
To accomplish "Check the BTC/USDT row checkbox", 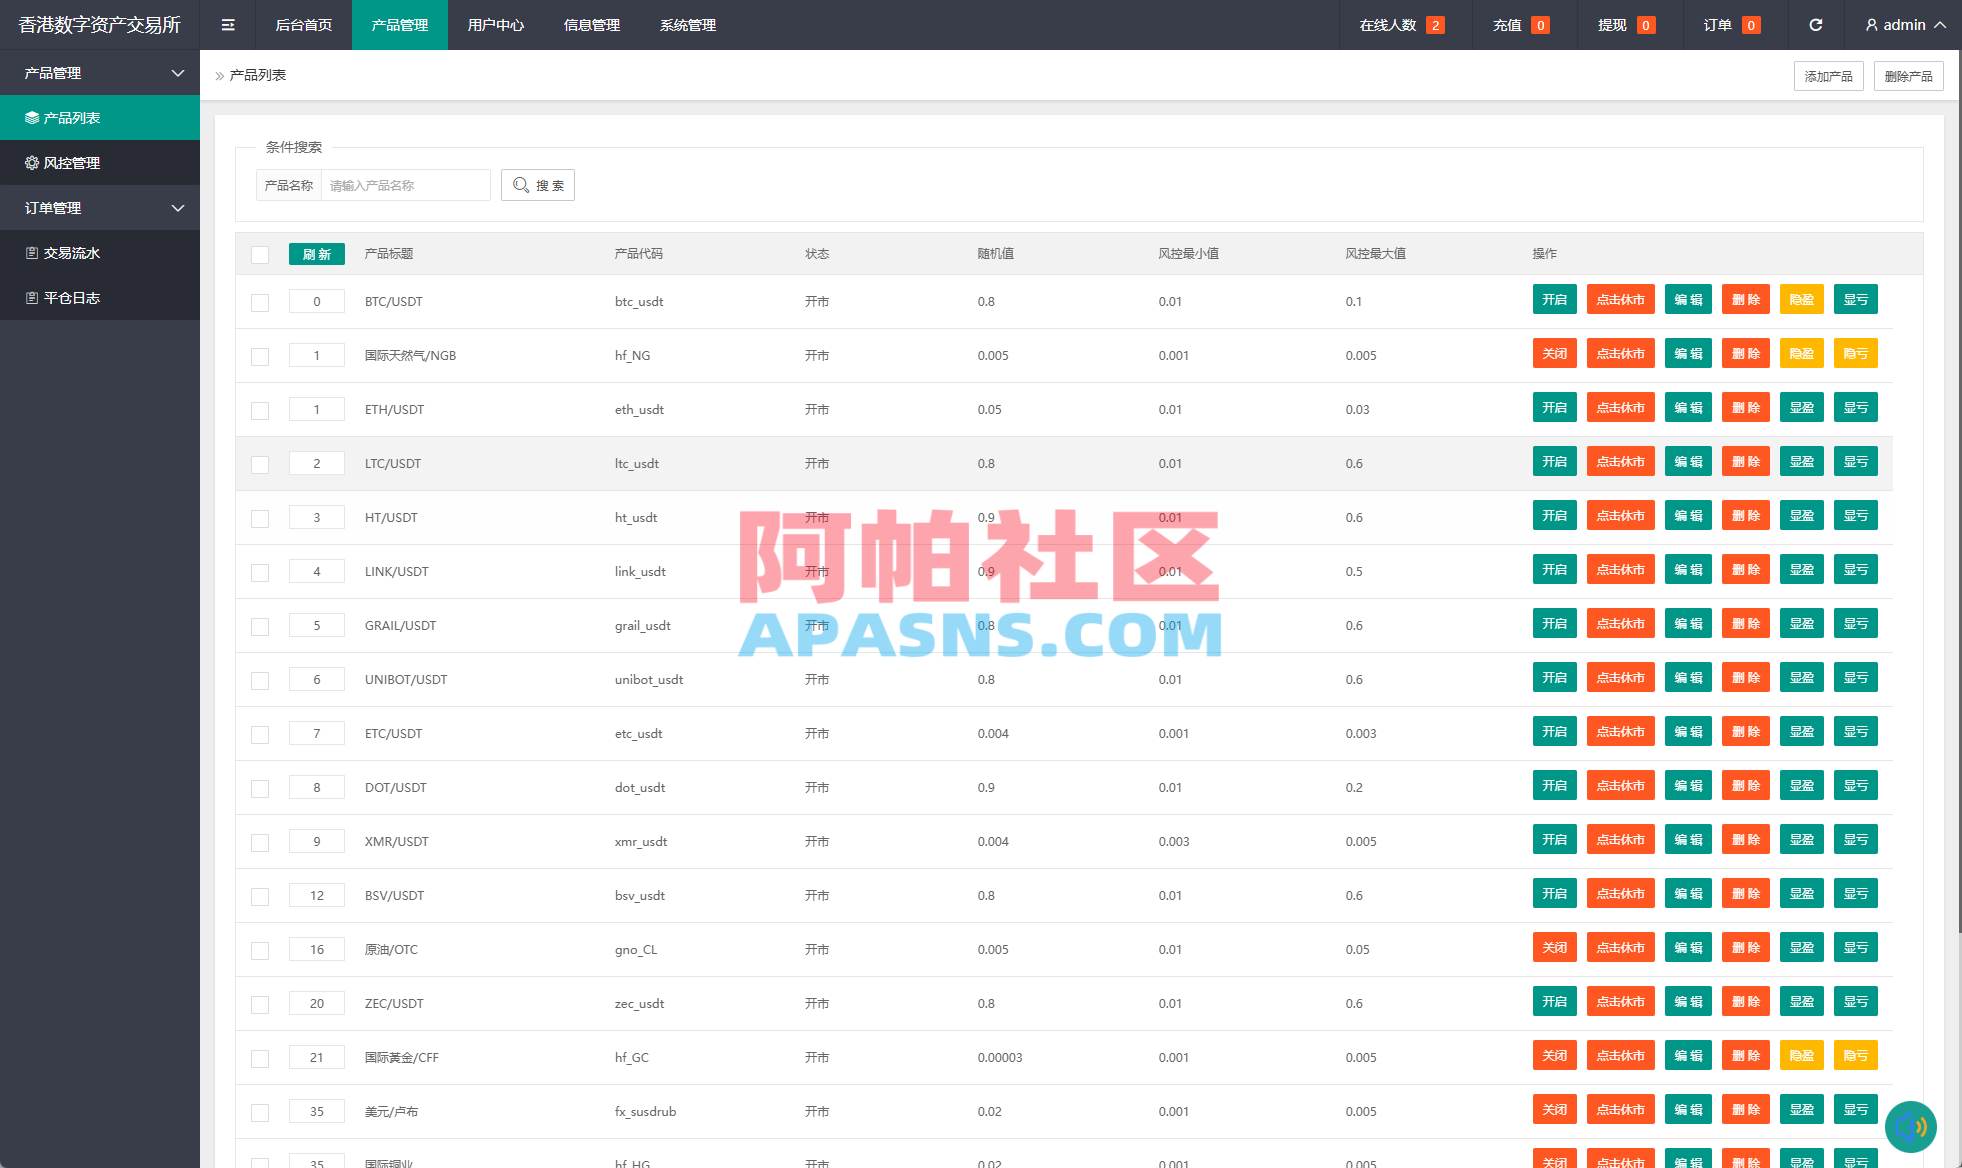I will tap(260, 301).
